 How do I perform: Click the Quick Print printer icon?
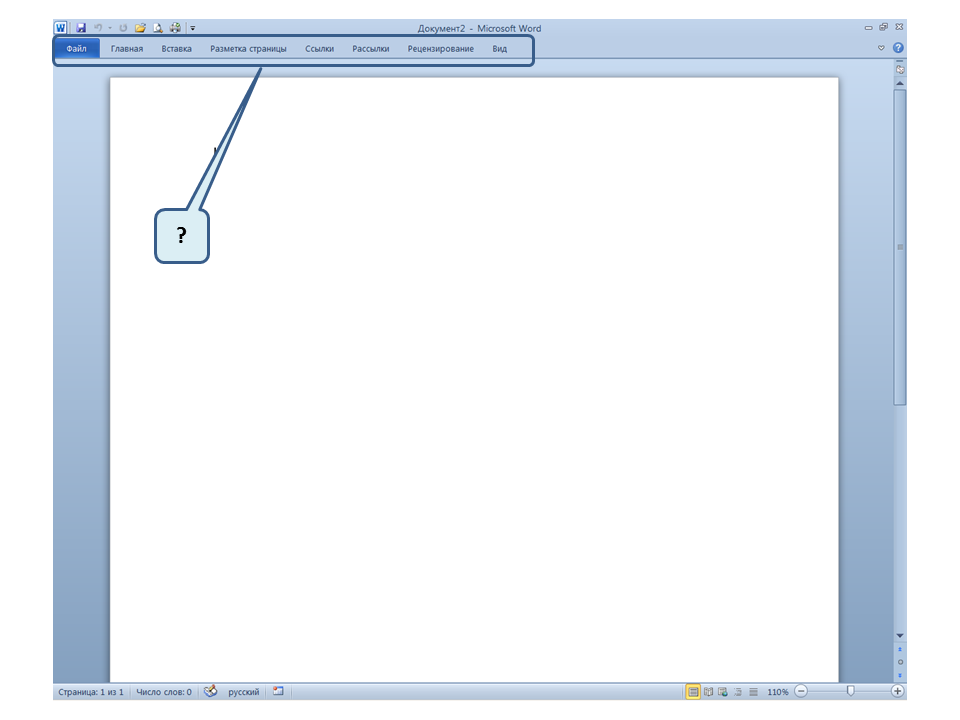pos(176,28)
